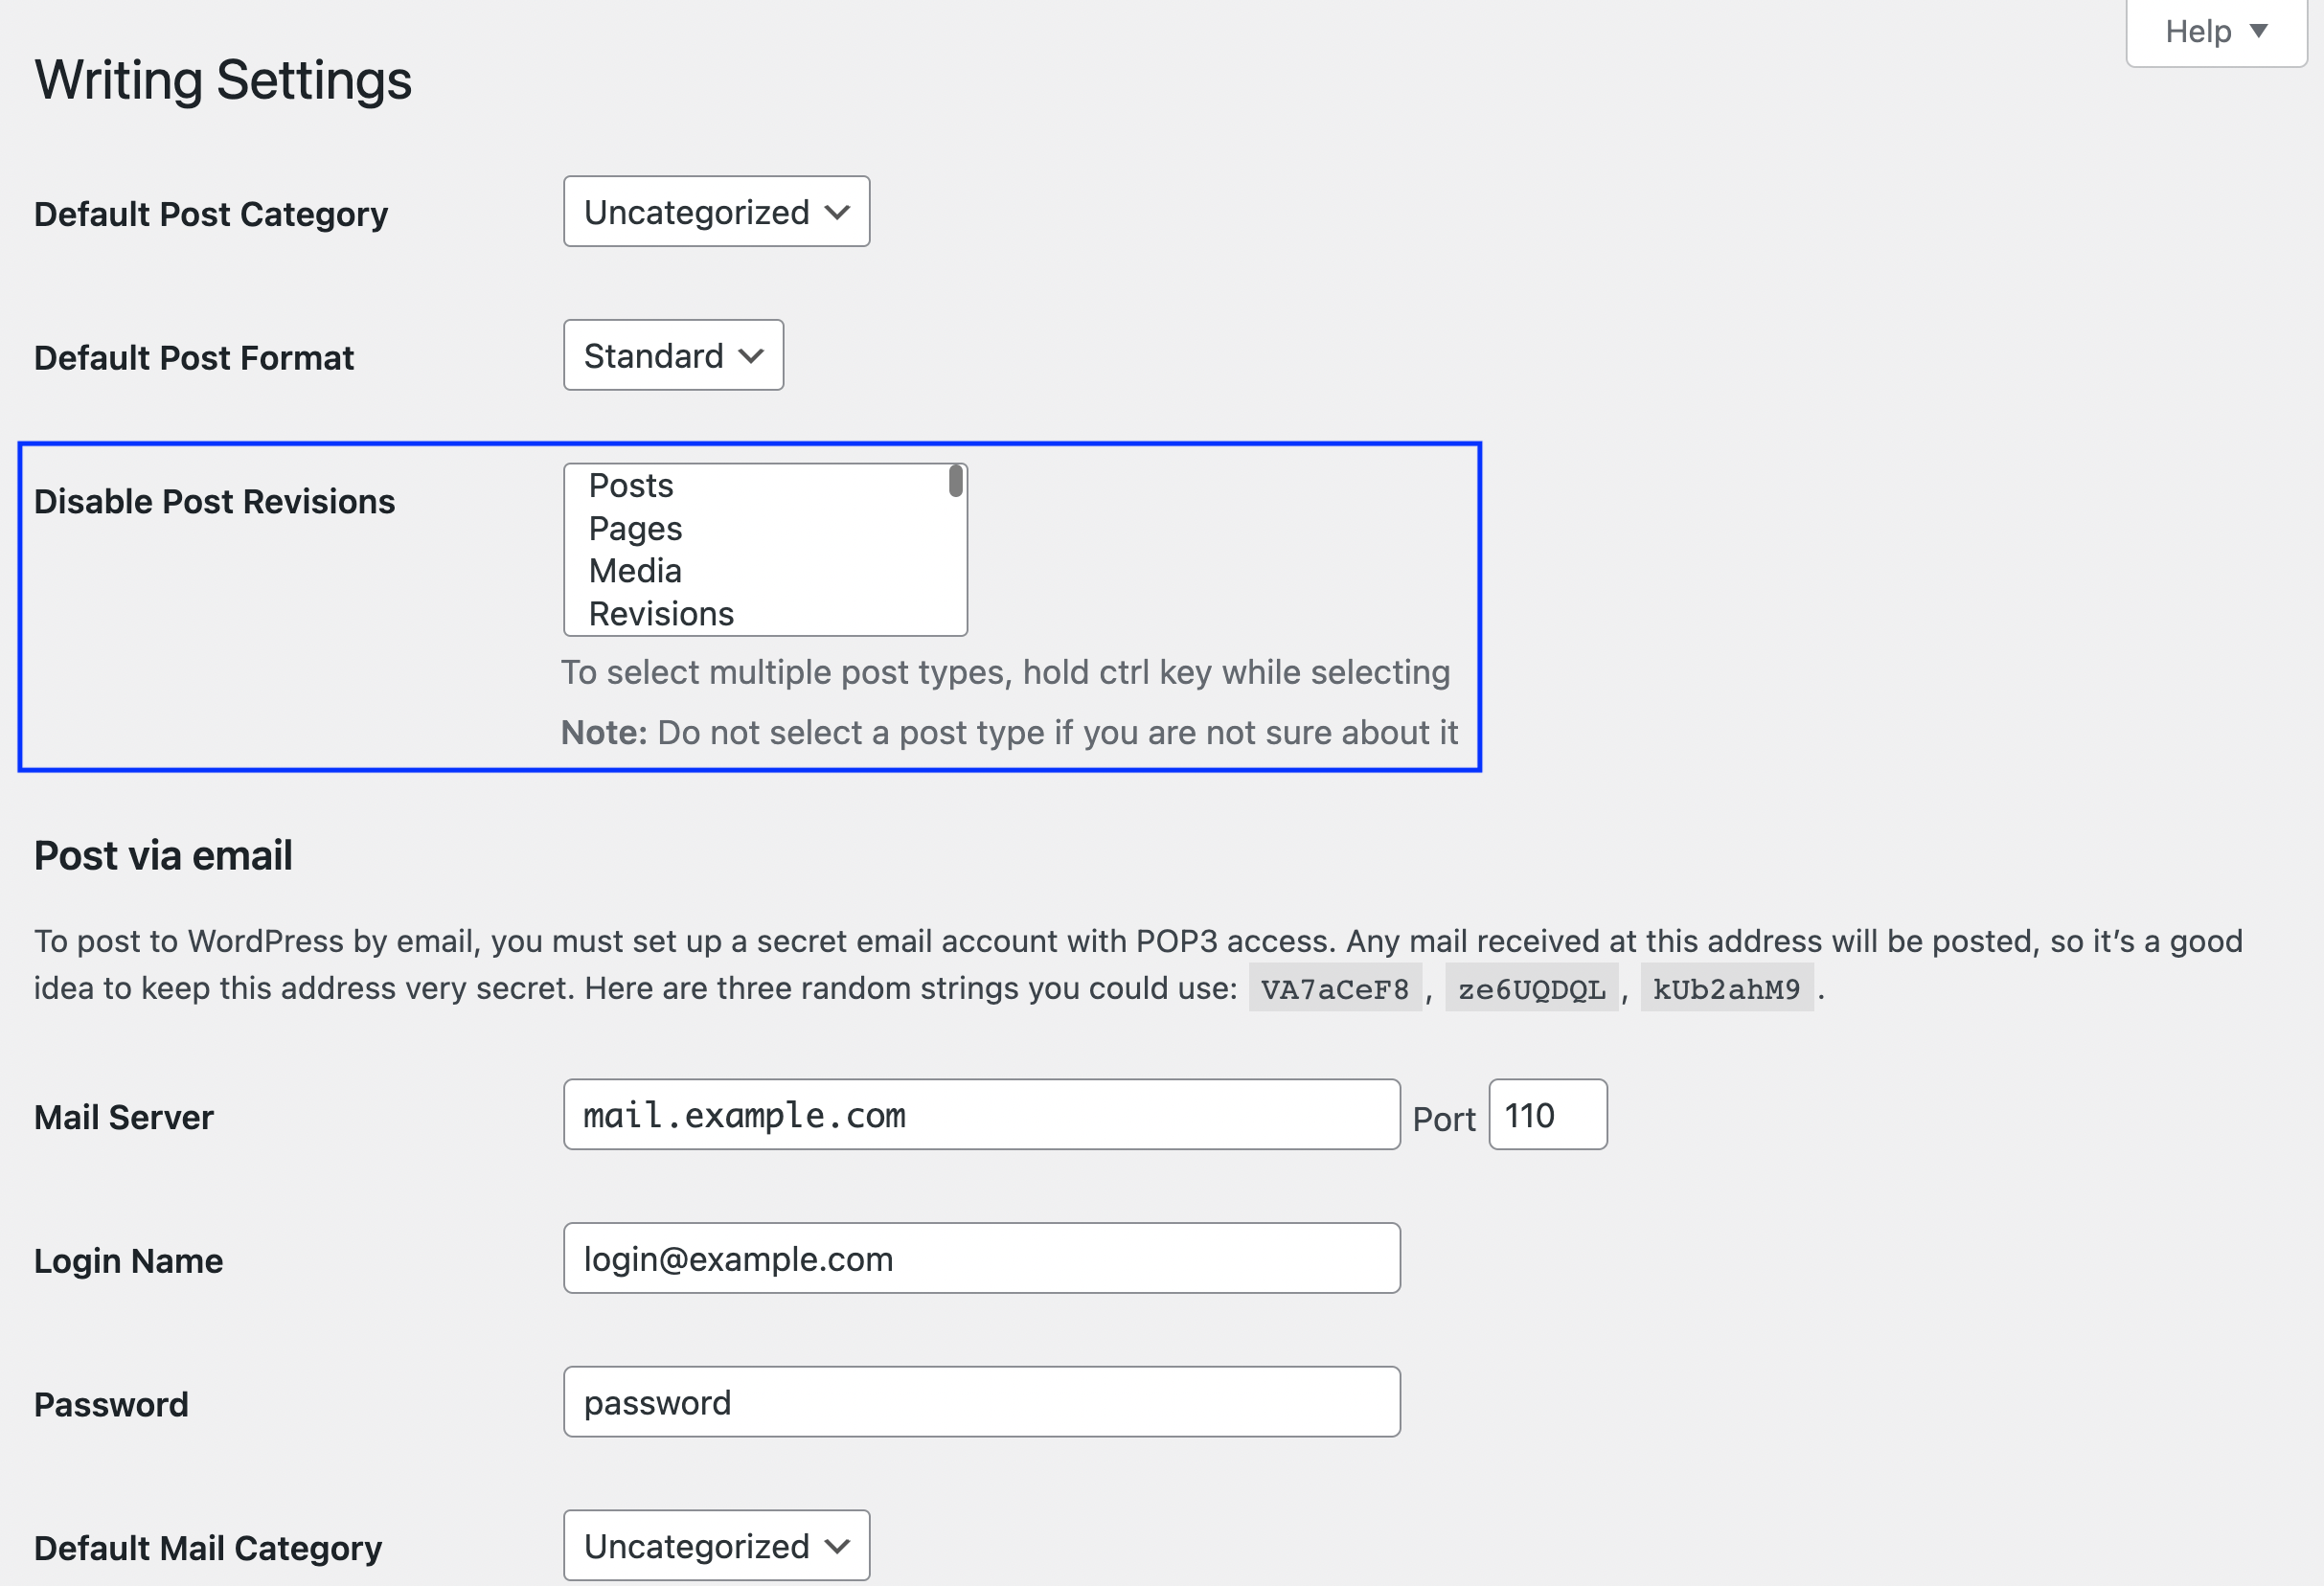This screenshot has width=2324, height=1586.
Task: Select Posts in the Disable Post Revisions list
Action: pos(630,485)
